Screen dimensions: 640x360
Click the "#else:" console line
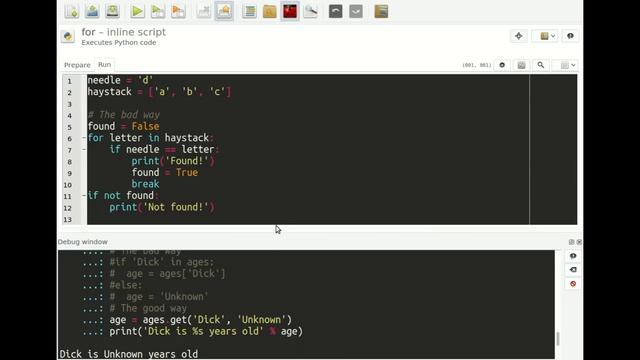pos(126,285)
